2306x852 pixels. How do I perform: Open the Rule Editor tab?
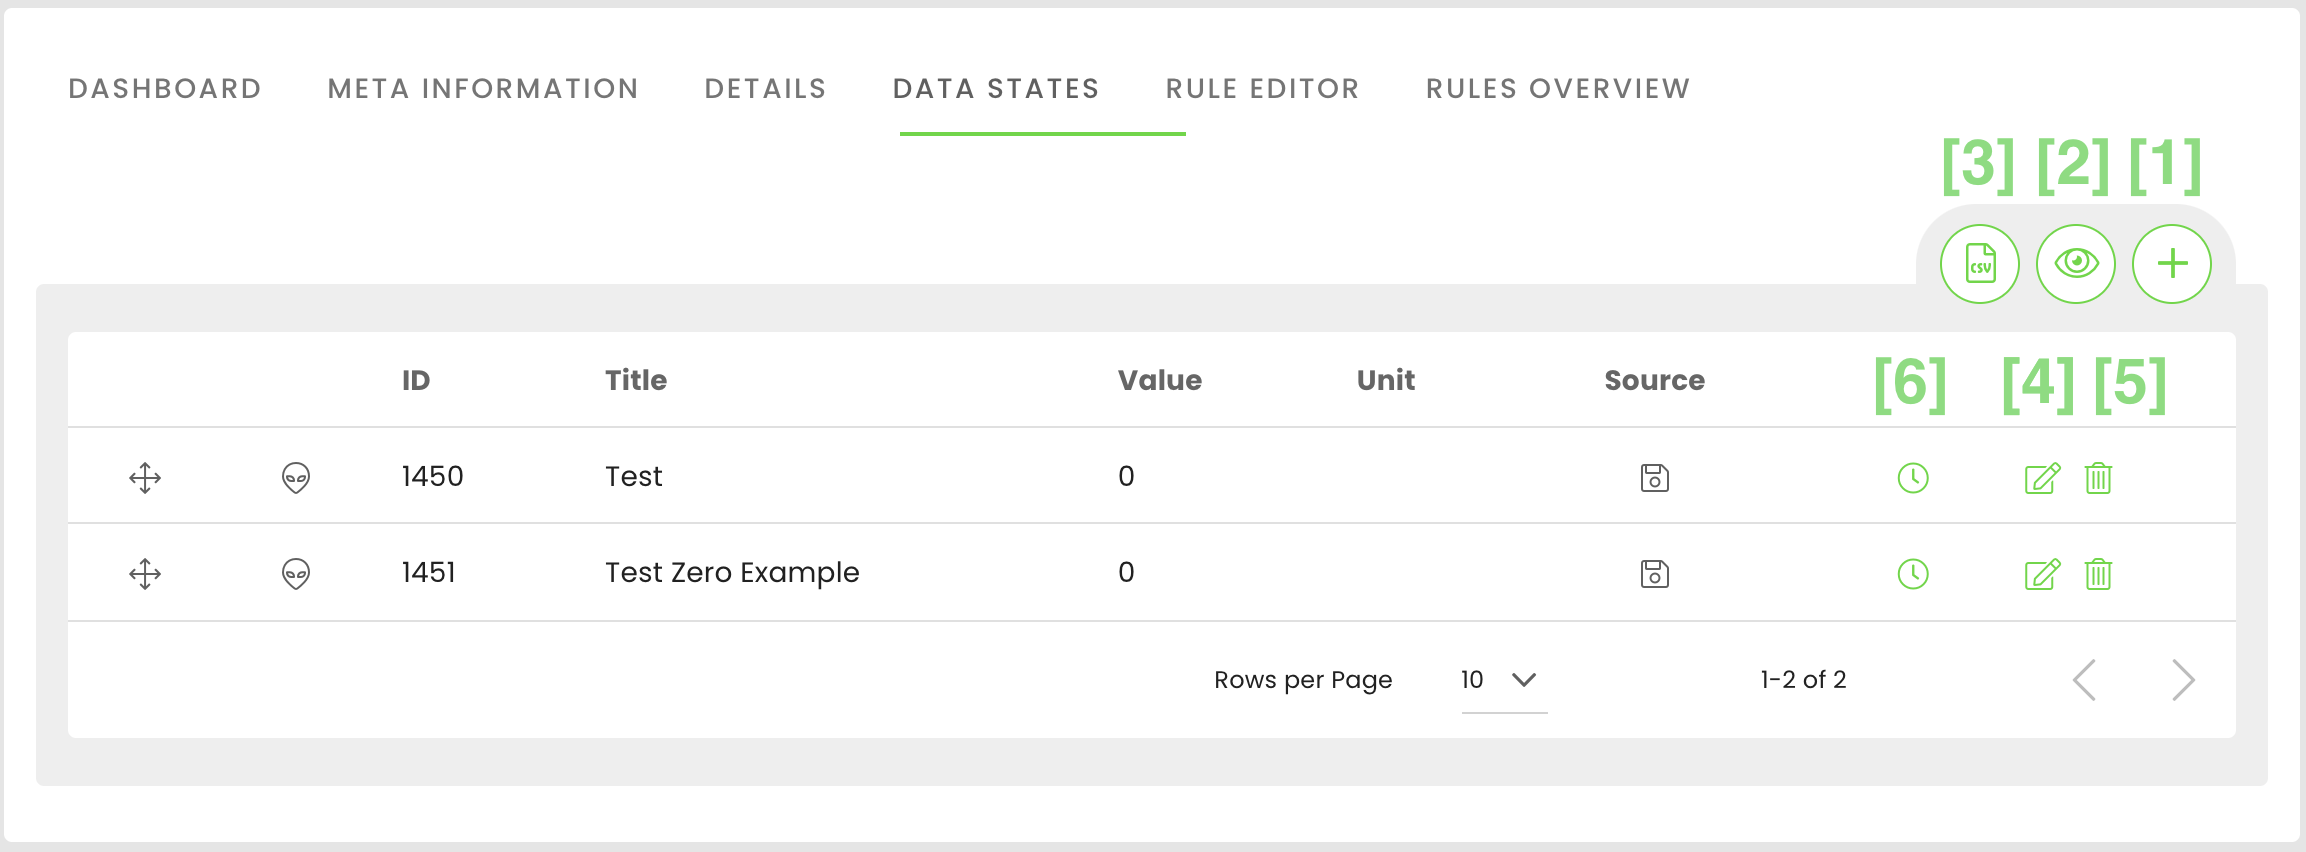pos(1262,89)
